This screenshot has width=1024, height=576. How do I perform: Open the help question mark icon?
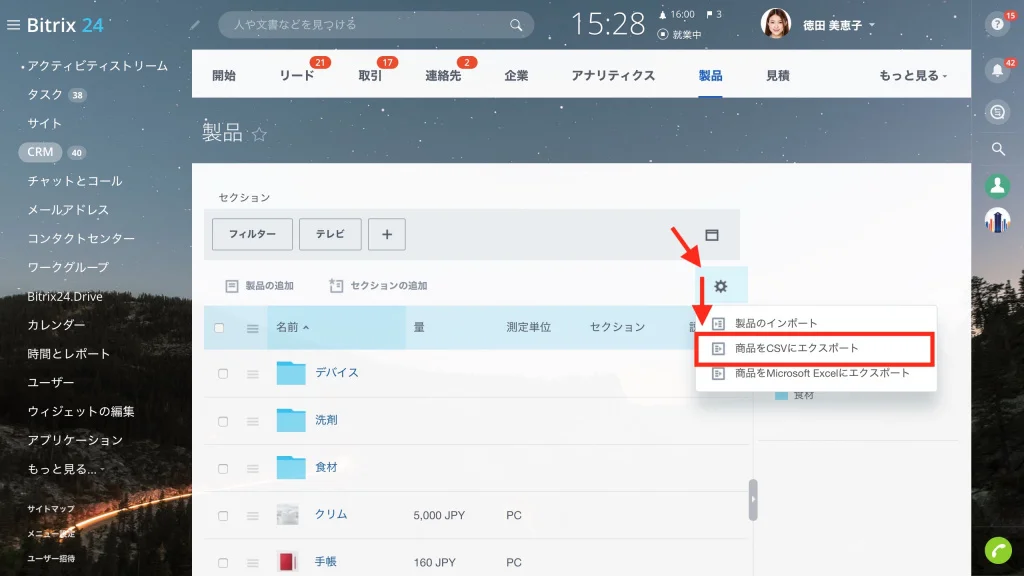tap(997, 25)
